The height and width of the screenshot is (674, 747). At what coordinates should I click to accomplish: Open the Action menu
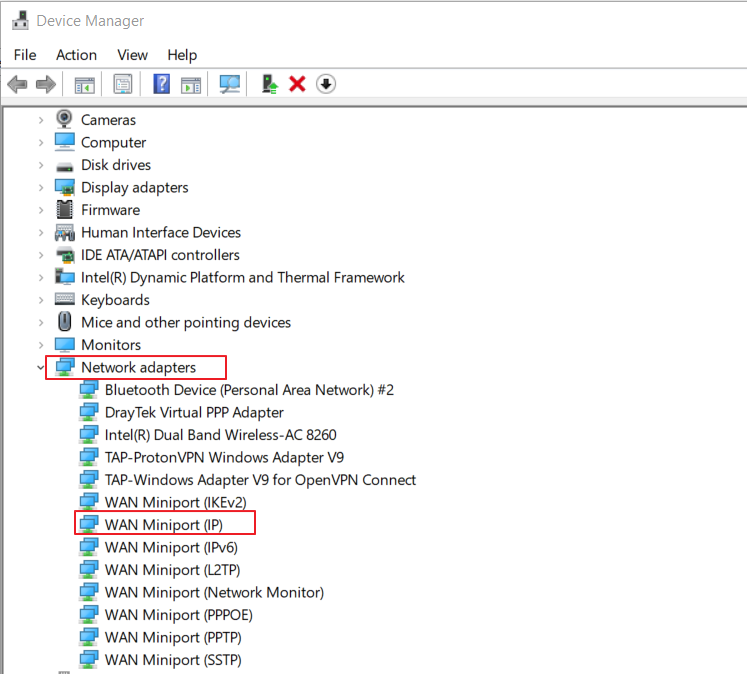pyautogui.click(x=76, y=55)
